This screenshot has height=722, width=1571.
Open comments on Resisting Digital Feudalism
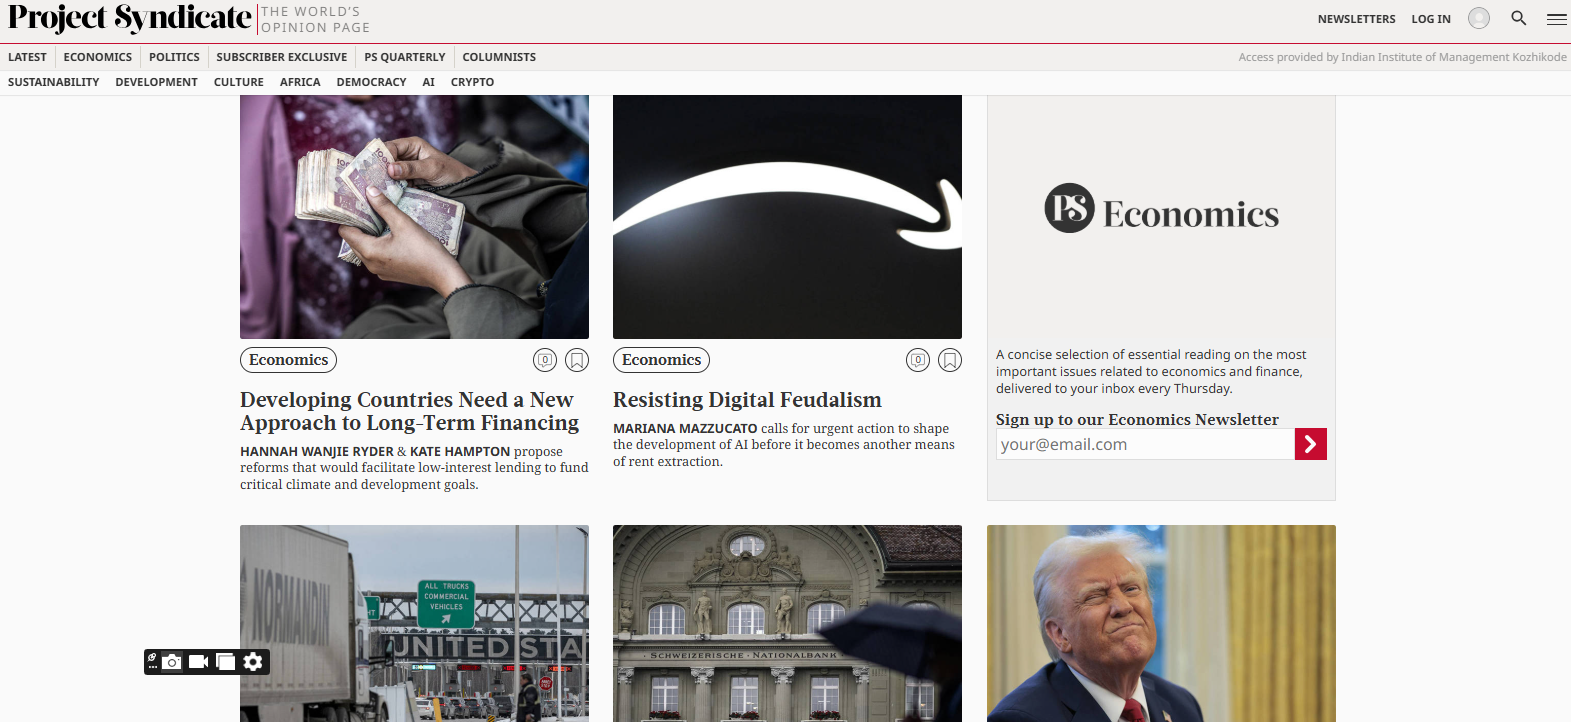(918, 360)
